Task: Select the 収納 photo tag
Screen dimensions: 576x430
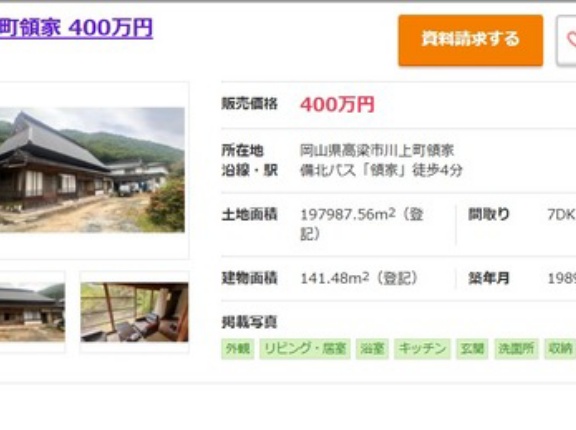Action: (560, 348)
